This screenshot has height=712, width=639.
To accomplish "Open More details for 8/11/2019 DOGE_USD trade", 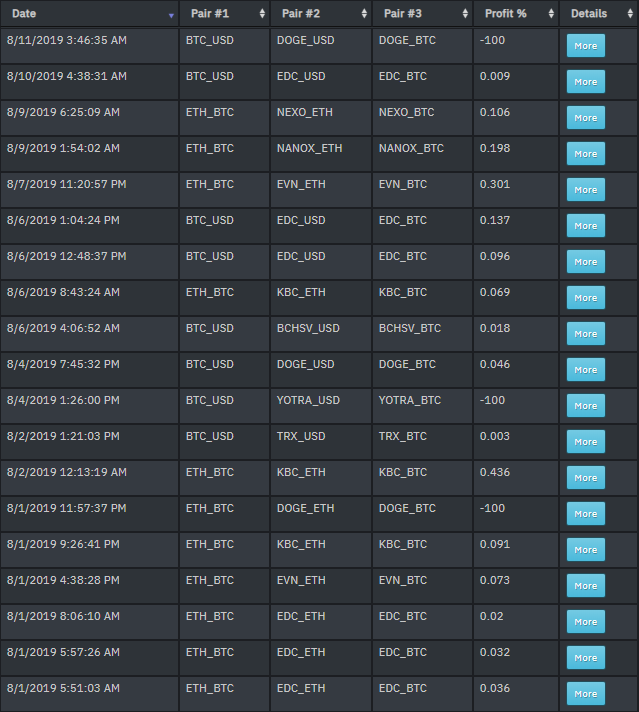I will (x=585, y=46).
